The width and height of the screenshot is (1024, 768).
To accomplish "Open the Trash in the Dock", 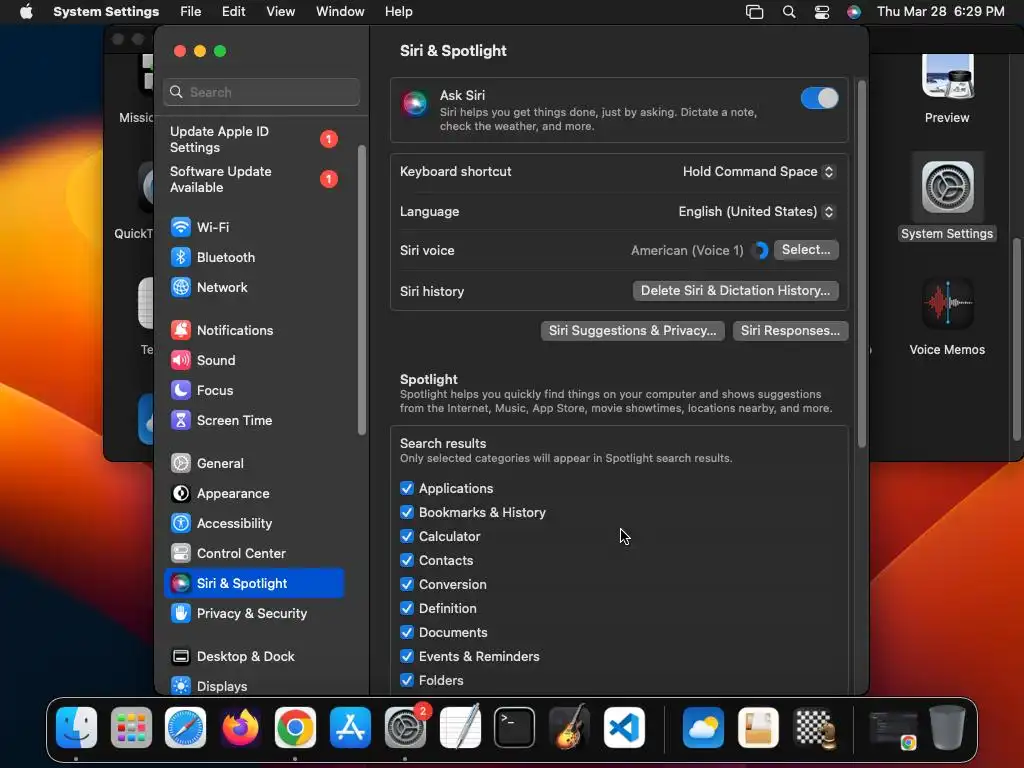I will (948, 728).
